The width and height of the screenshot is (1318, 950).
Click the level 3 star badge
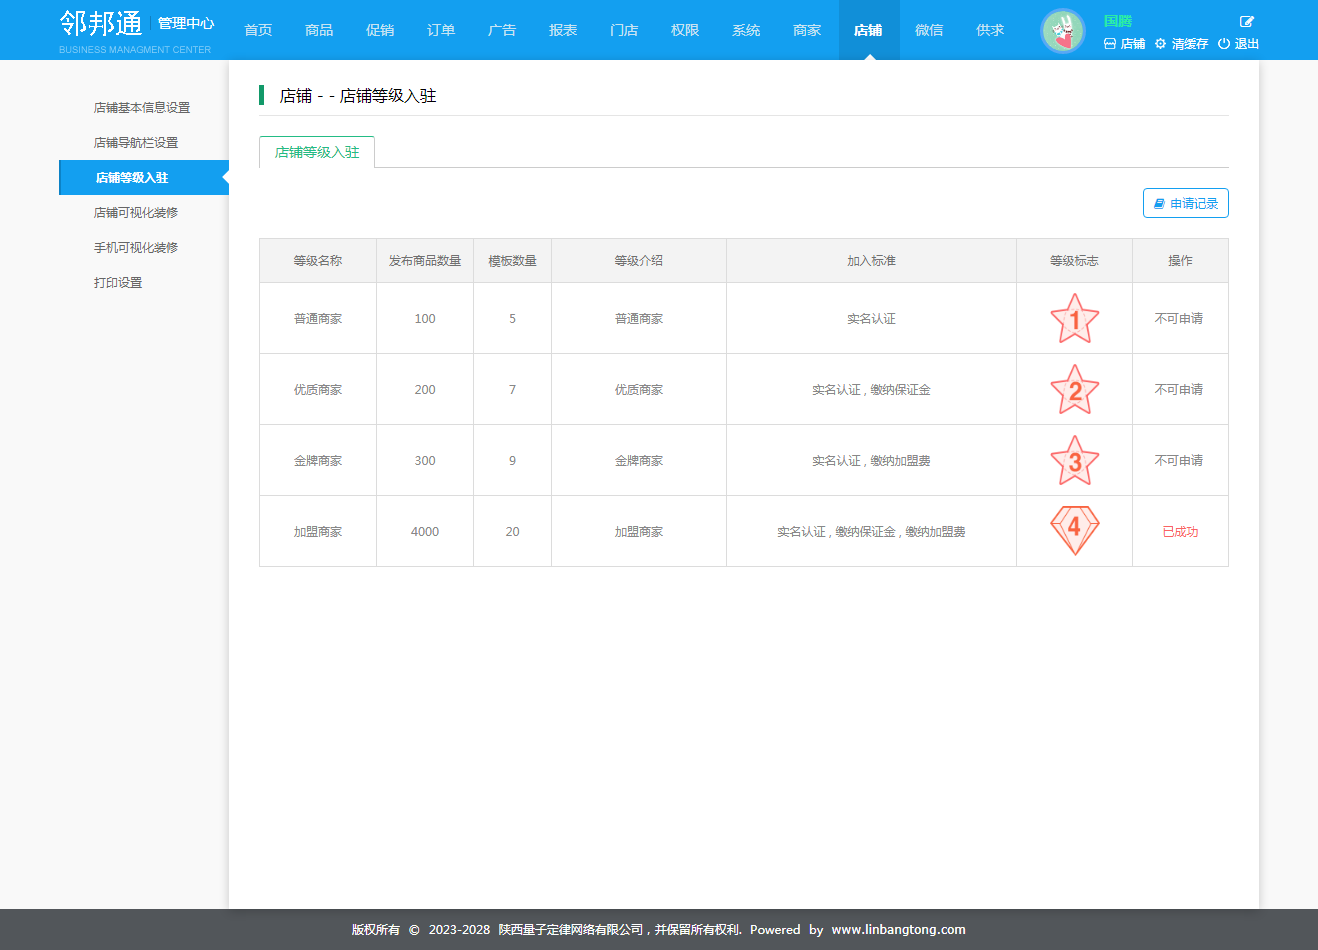[1074, 461]
